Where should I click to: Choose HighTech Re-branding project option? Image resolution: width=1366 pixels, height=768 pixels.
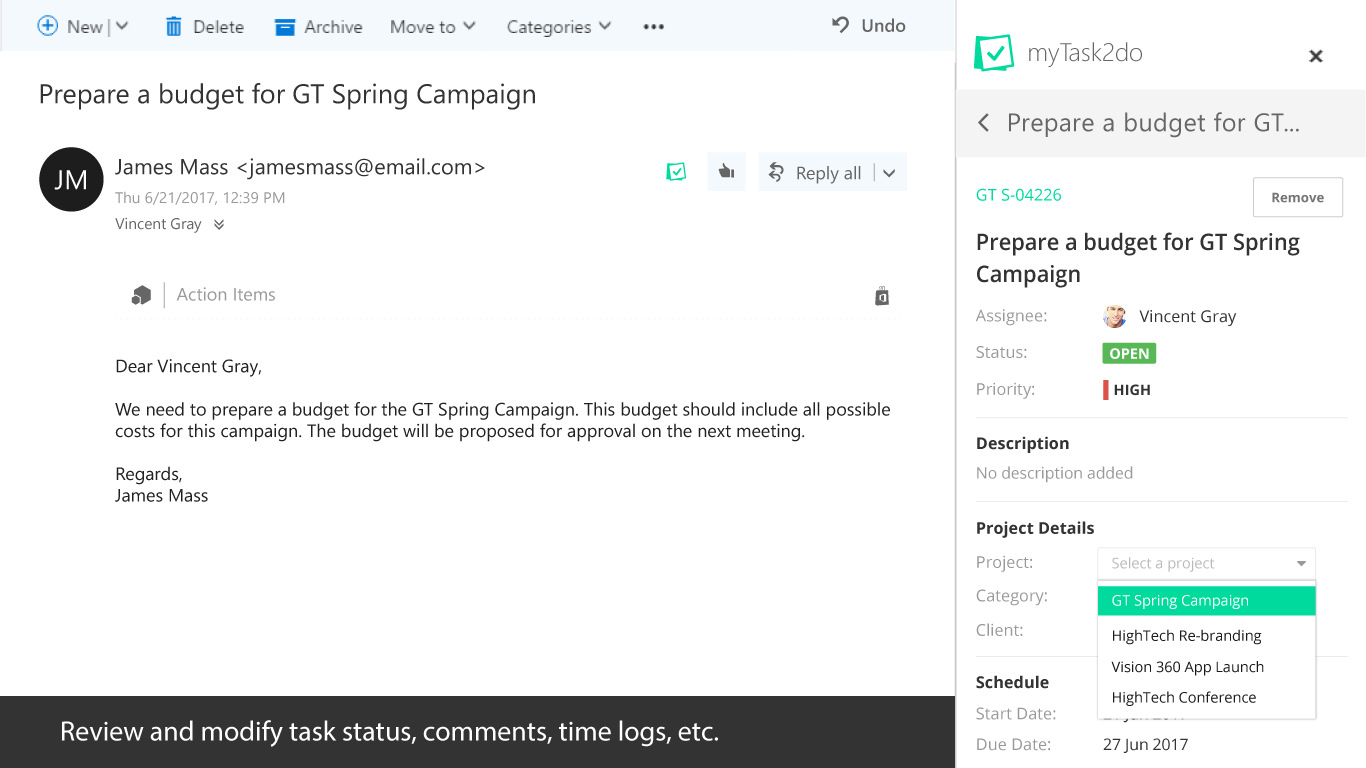click(1186, 636)
